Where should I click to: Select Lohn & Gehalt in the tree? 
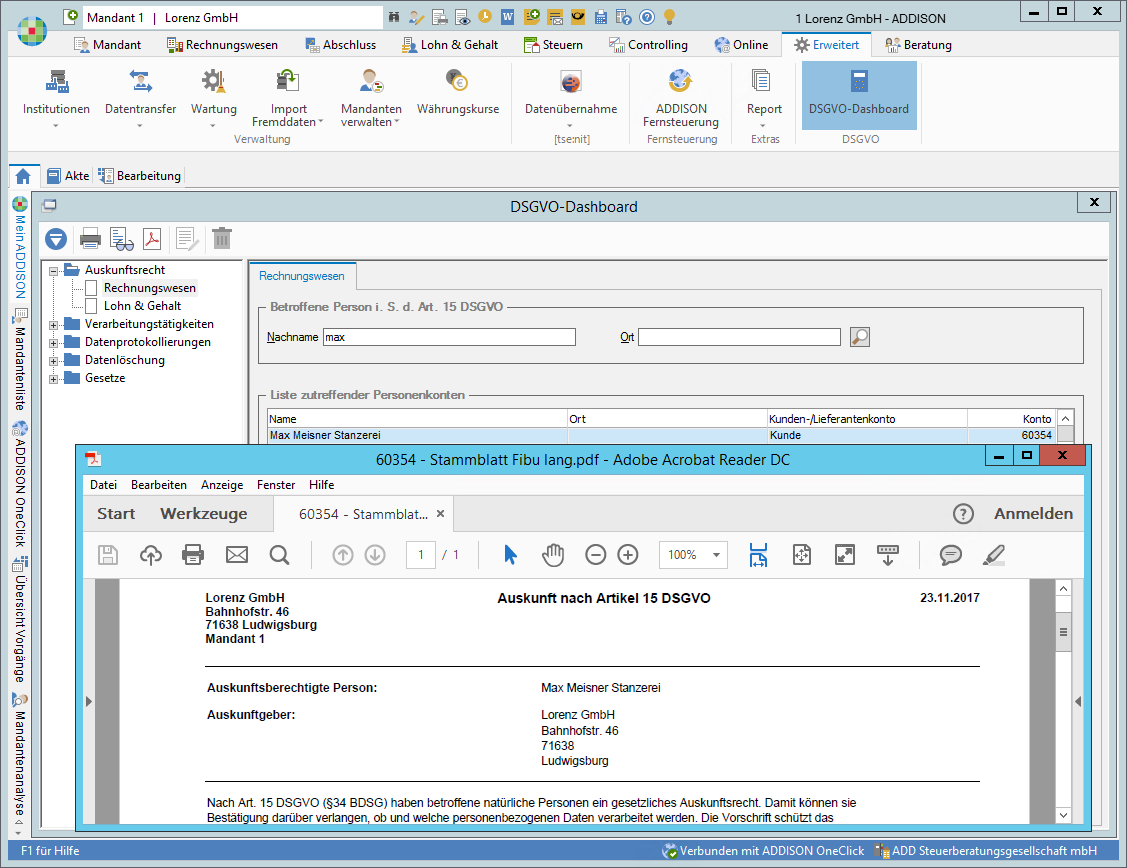(x=142, y=306)
